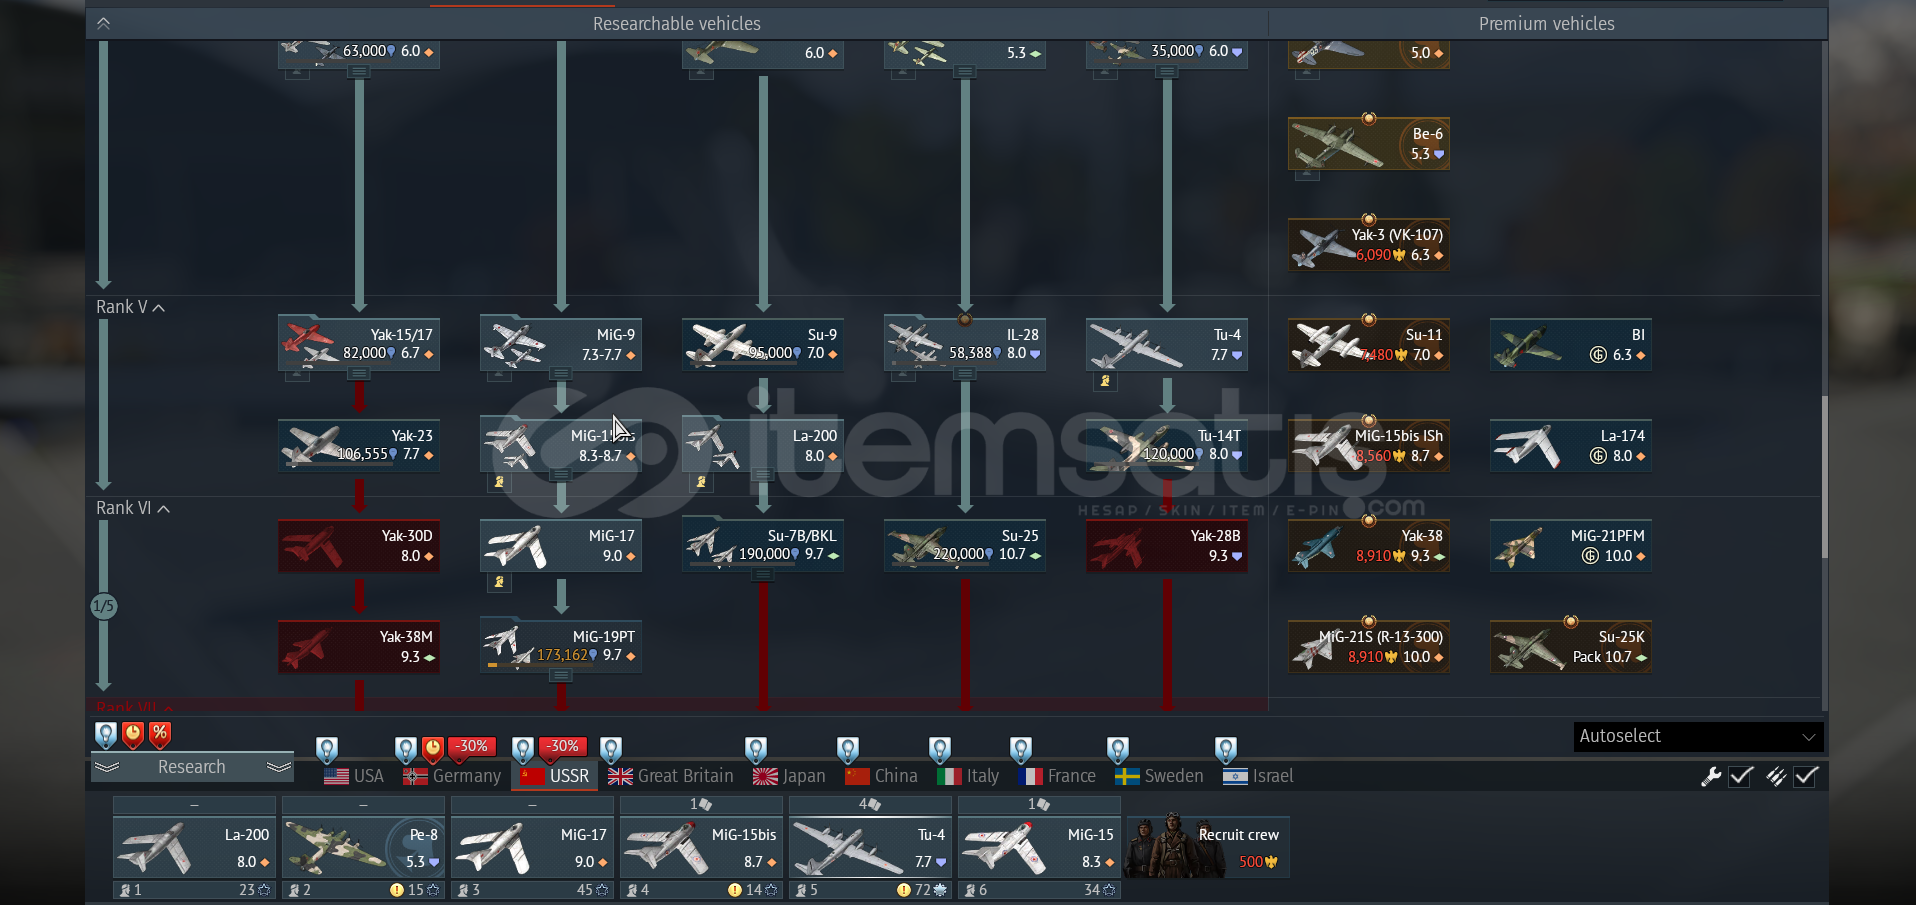The height and width of the screenshot is (905, 1916).
Task: Select the MiG-15bis crew slot
Action: [701, 847]
